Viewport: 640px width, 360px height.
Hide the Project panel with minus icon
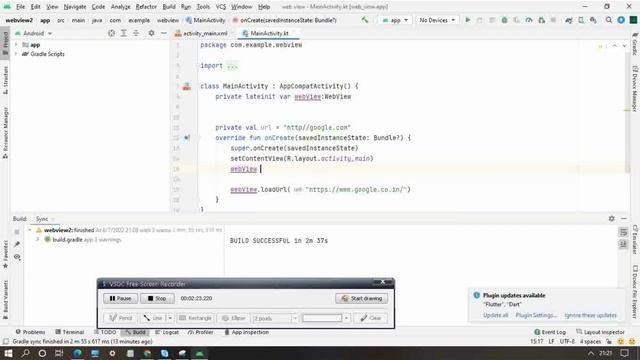(163, 33)
